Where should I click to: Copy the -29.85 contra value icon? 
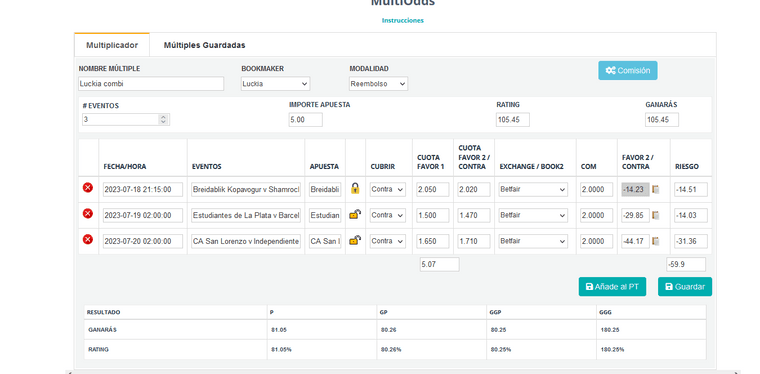pos(656,215)
